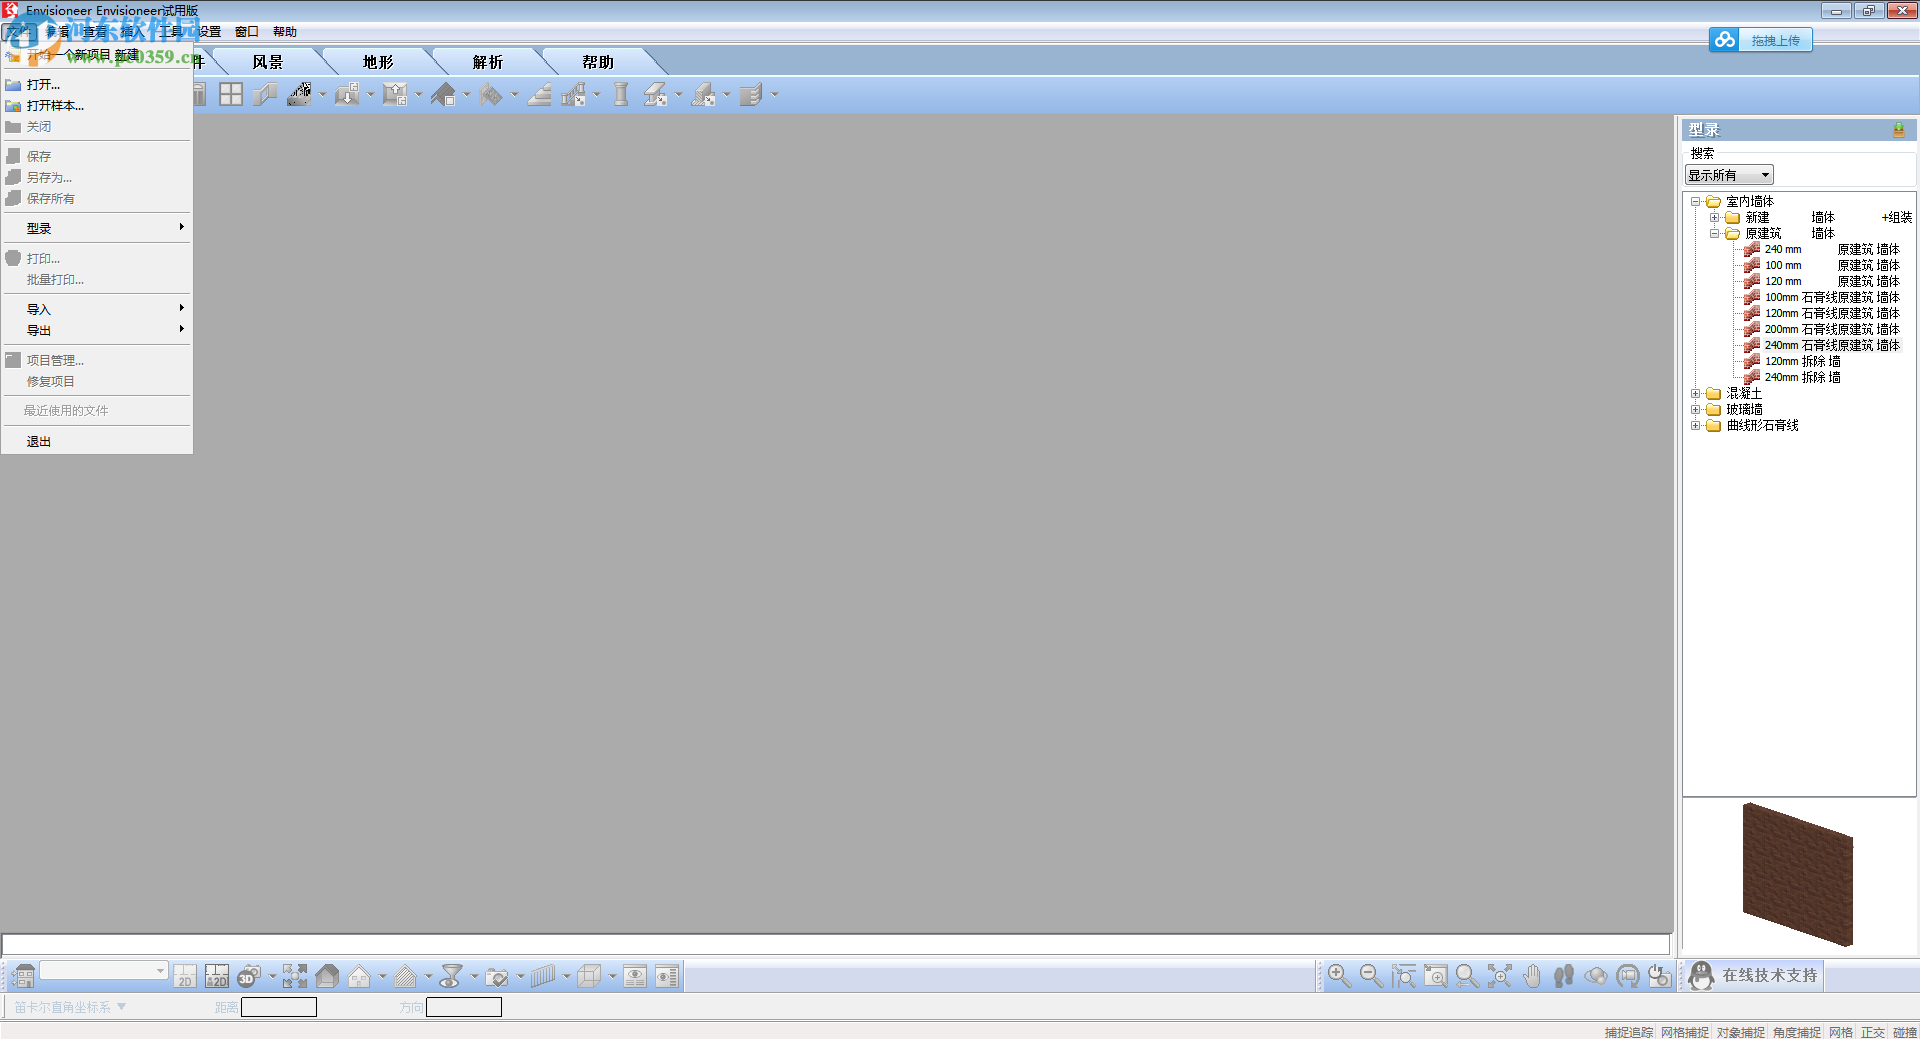The width and height of the screenshot is (1920, 1040).
Task: Collapse the 原建筑 tree folder
Action: (1714, 234)
